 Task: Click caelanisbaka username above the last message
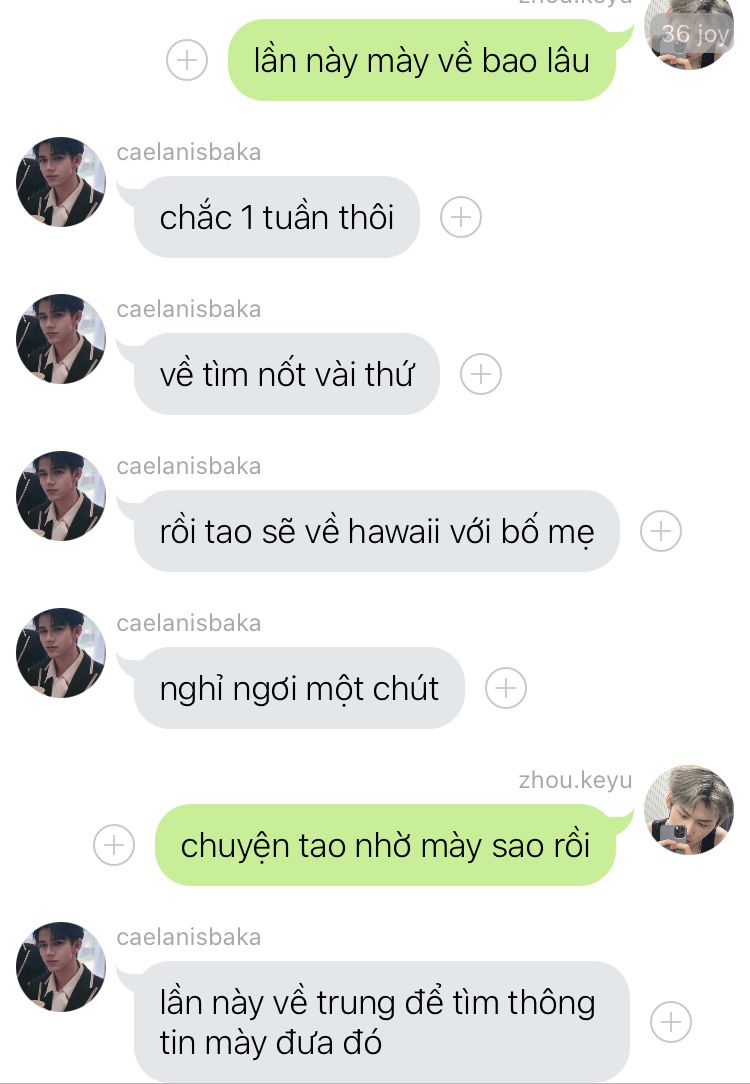(x=189, y=937)
